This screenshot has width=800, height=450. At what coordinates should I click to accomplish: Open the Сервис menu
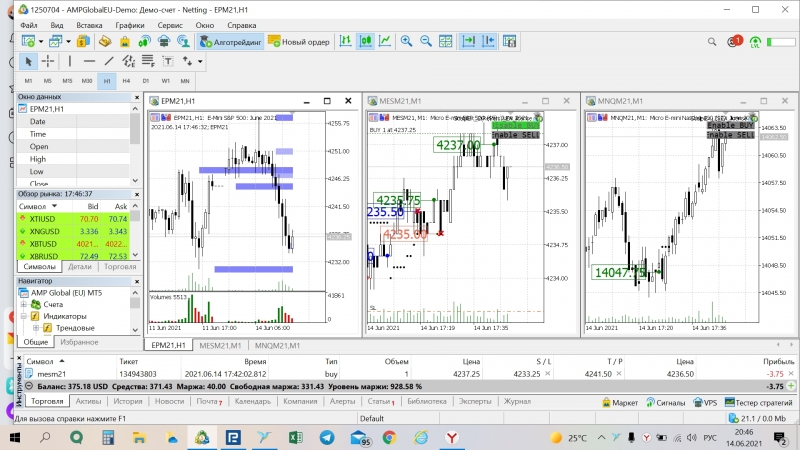click(170, 25)
